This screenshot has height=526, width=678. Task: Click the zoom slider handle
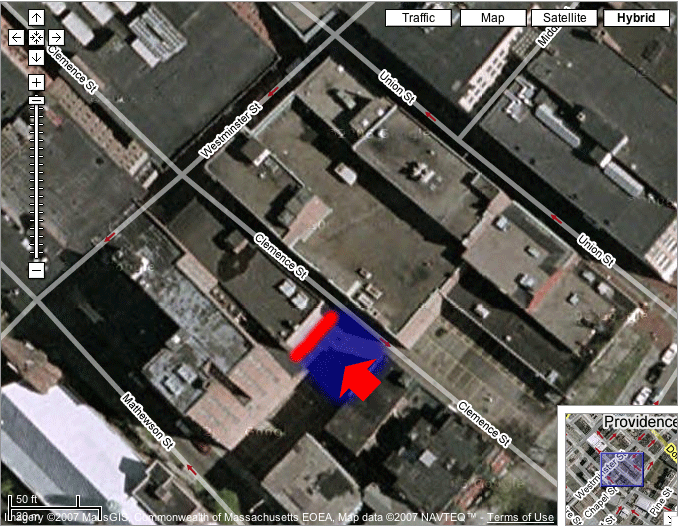[x=36, y=100]
